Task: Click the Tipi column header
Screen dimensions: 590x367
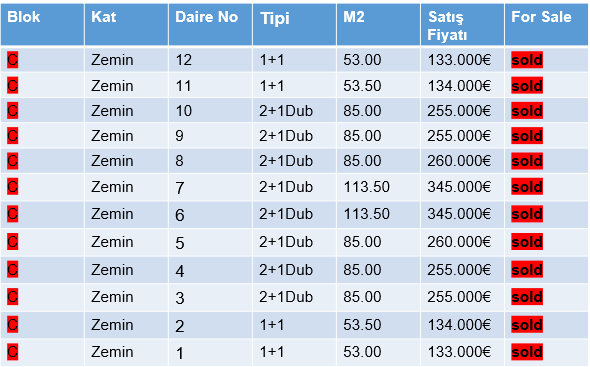Action: coord(294,24)
